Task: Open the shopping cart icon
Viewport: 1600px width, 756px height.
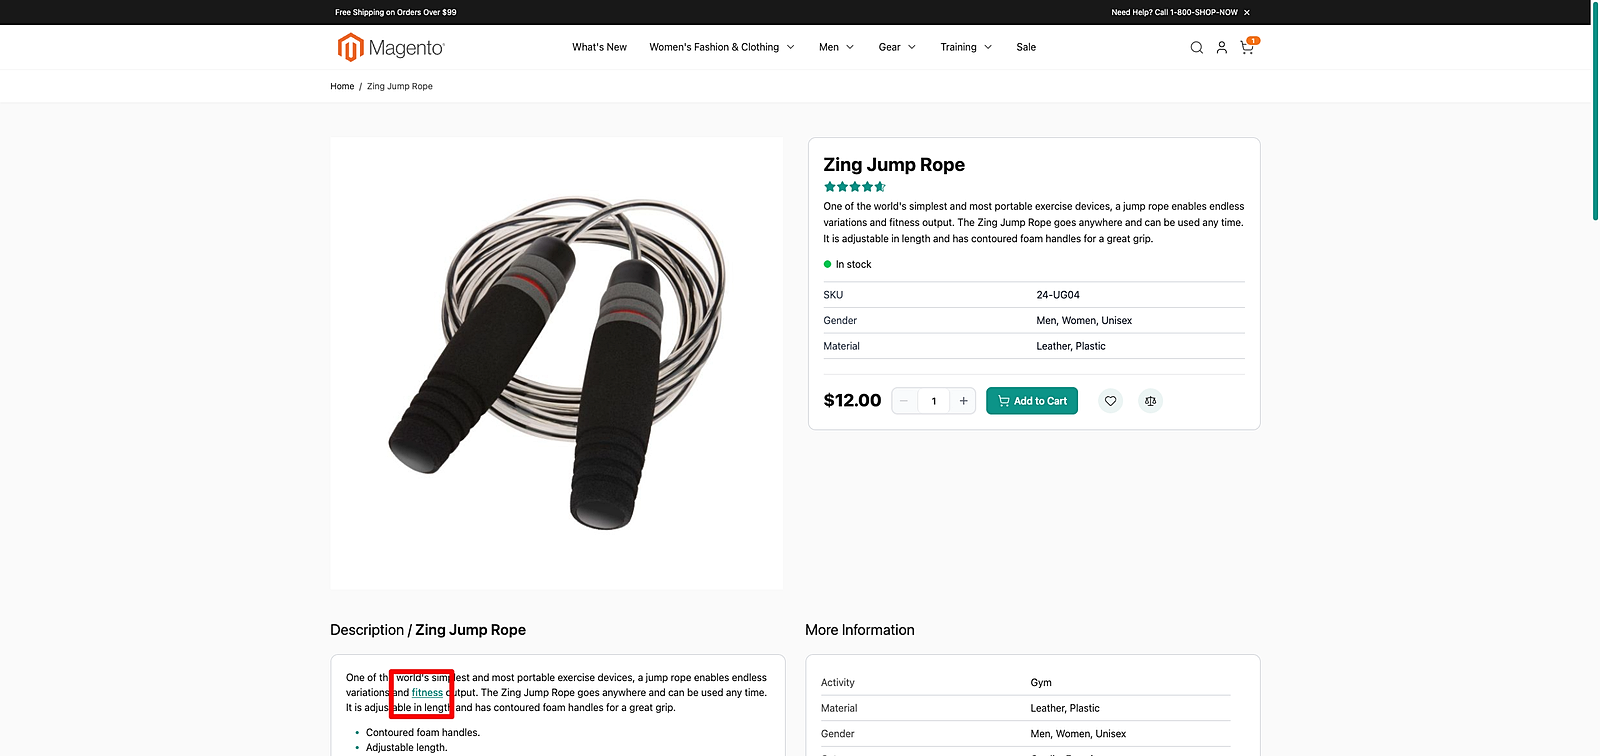Action: coord(1247,48)
